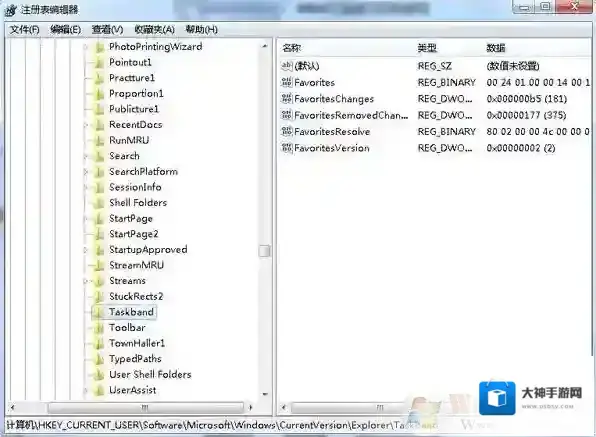Image resolution: width=596 pixels, height=437 pixels.
Task: Click the Proportion1 folder icon
Action: click(99, 93)
